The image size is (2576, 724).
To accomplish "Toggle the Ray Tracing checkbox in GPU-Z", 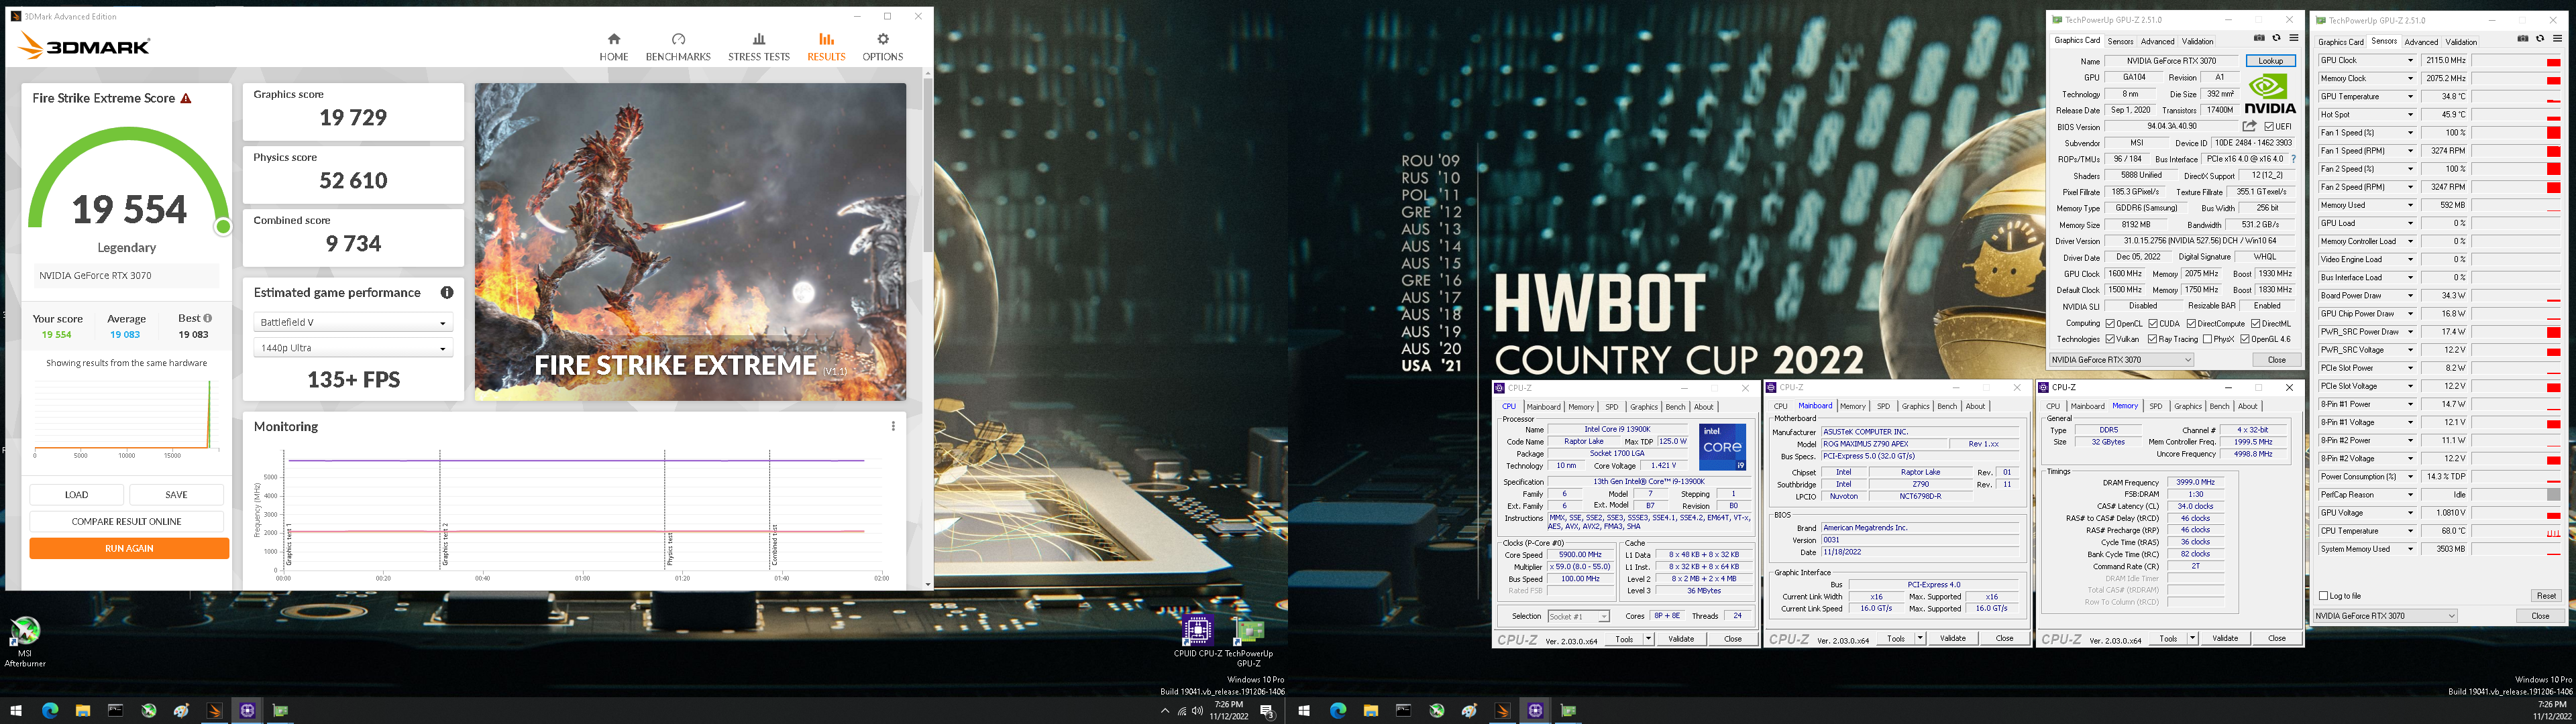I will 2152,340.
